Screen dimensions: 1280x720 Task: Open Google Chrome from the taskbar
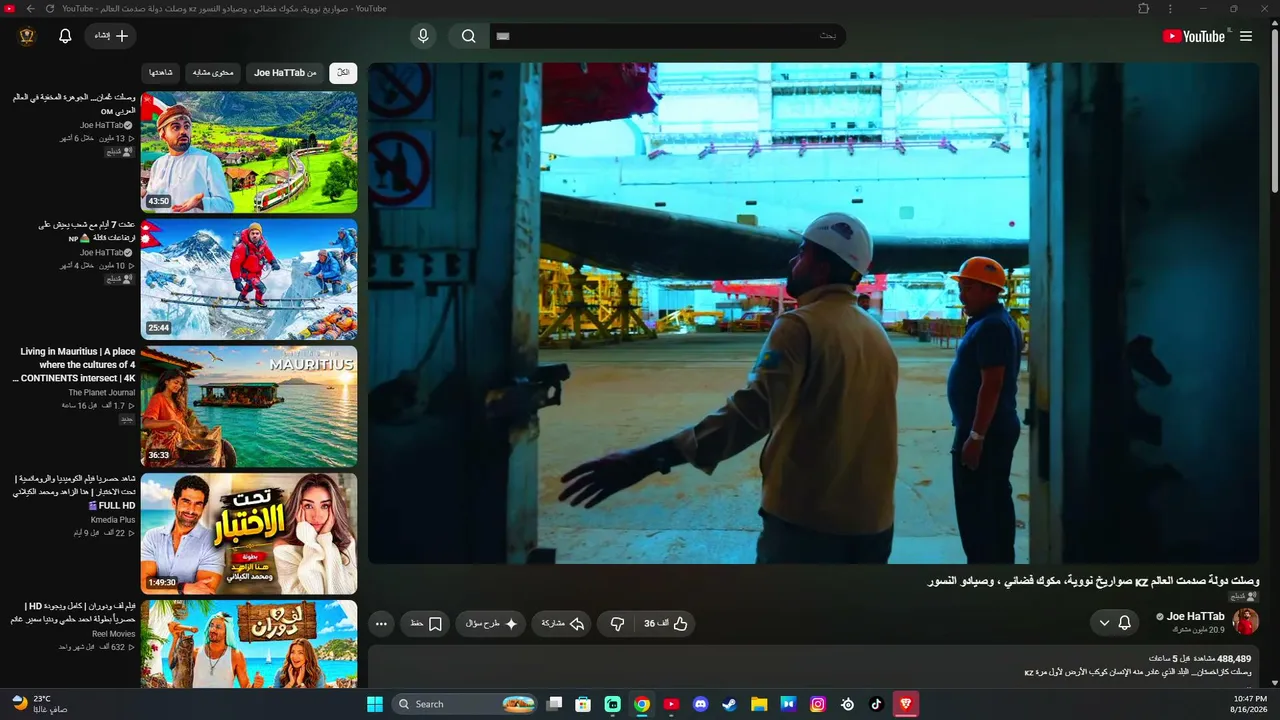[642, 704]
